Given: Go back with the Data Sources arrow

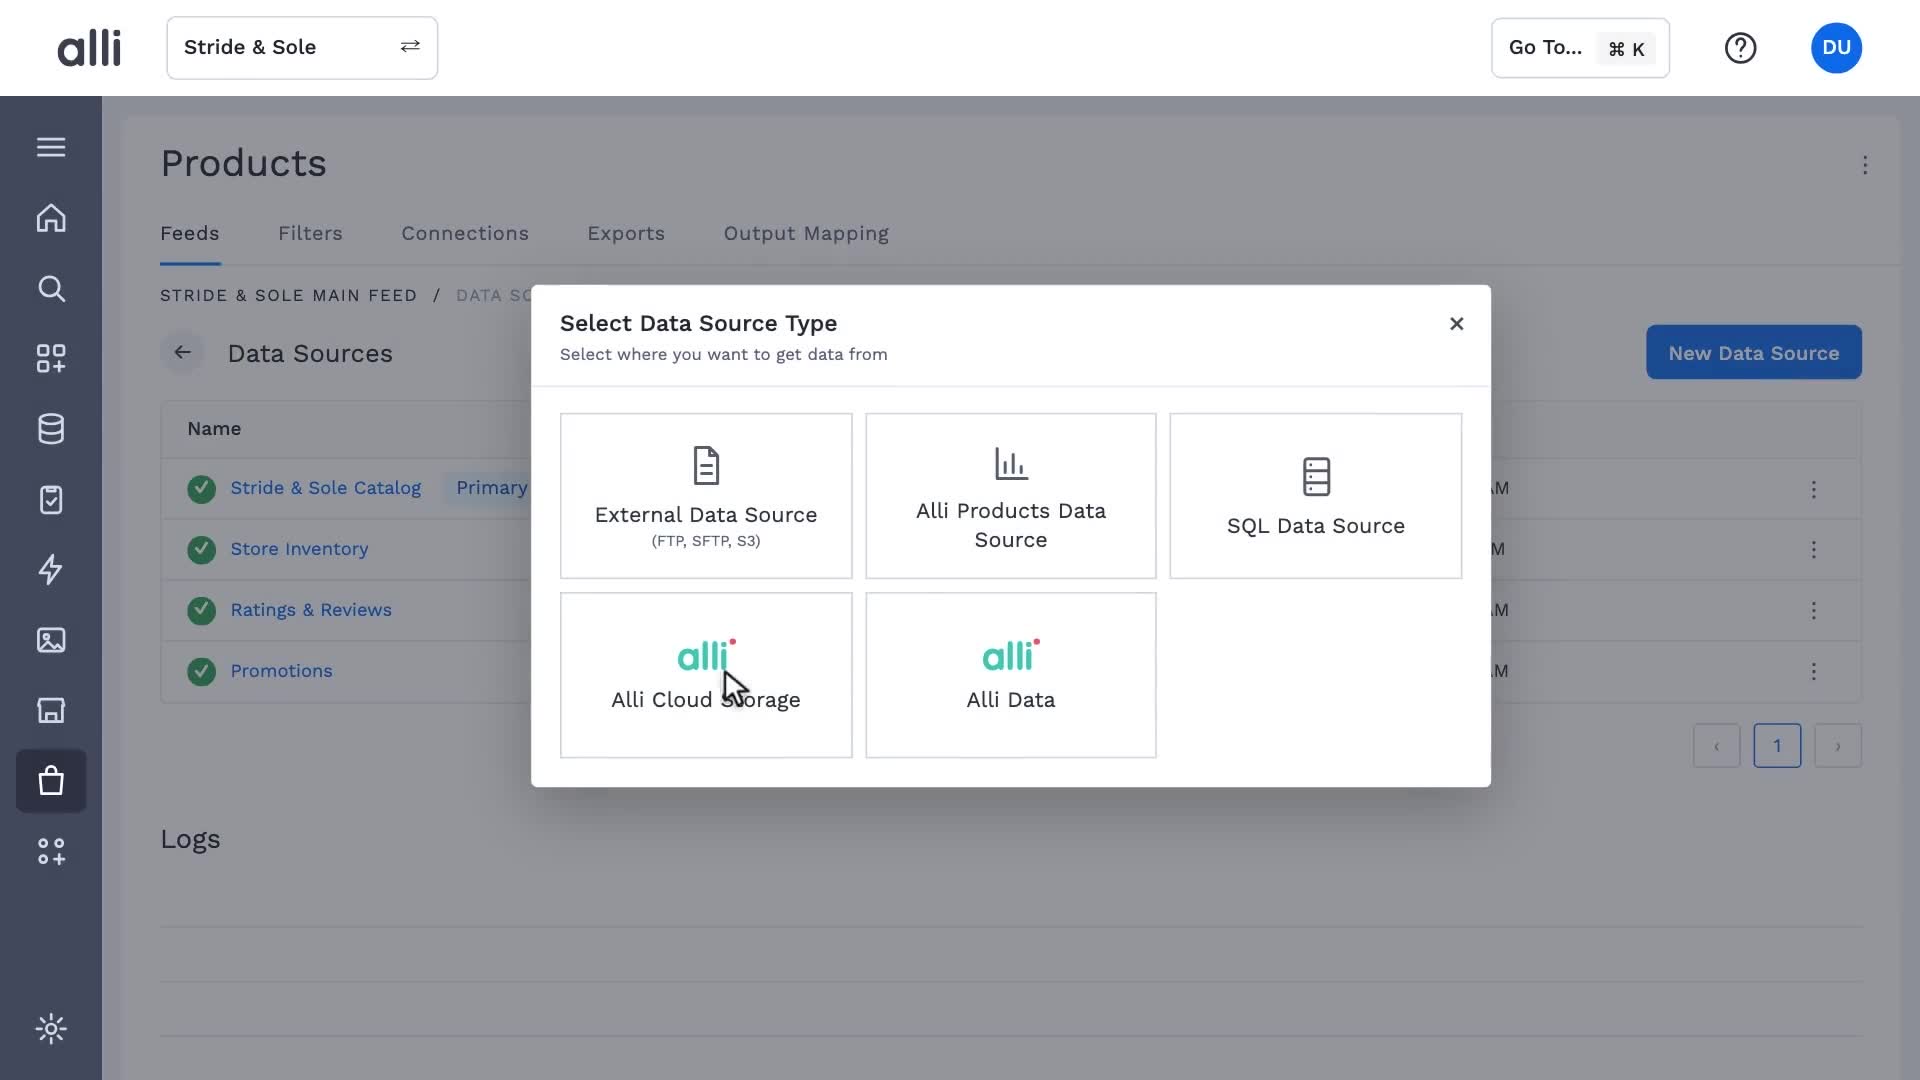Looking at the screenshot, I should (182, 352).
